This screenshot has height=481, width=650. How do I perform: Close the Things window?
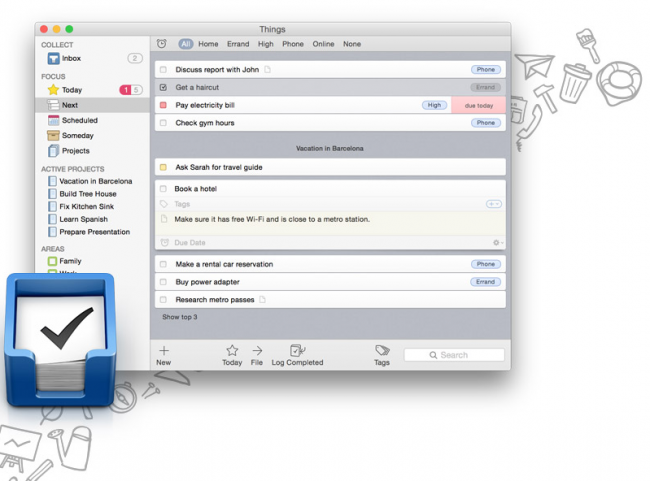click(44, 29)
